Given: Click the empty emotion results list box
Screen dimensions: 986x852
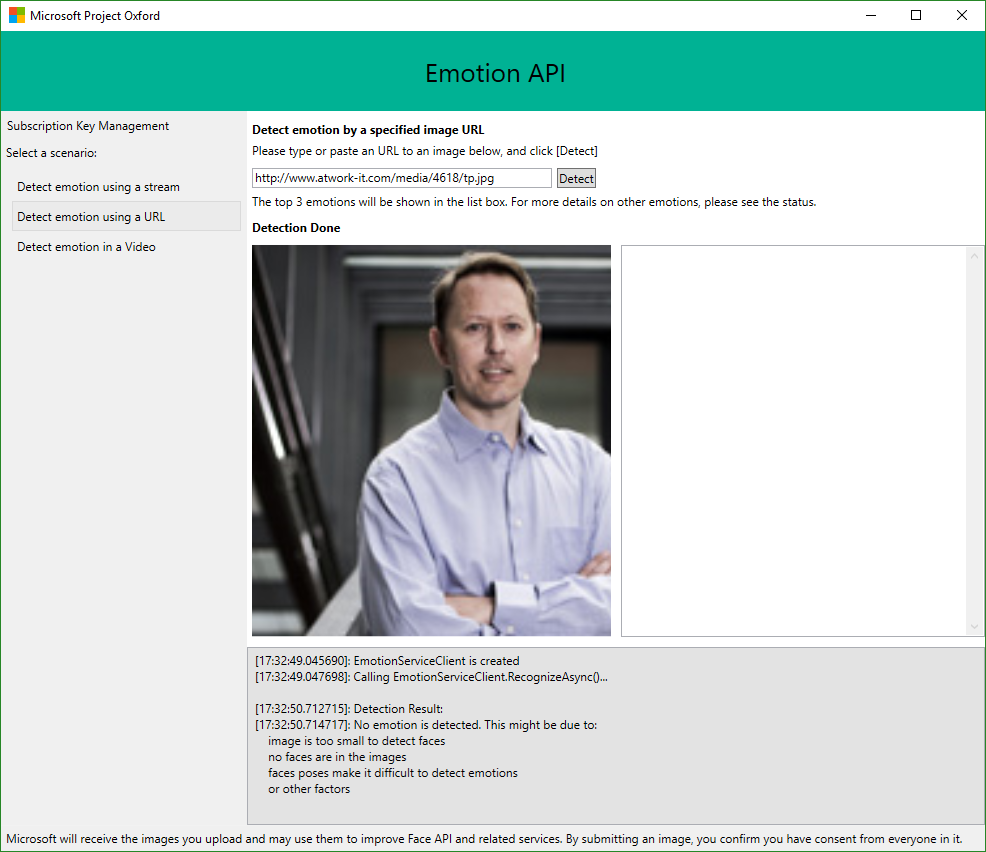Looking at the screenshot, I should tap(794, 440).
